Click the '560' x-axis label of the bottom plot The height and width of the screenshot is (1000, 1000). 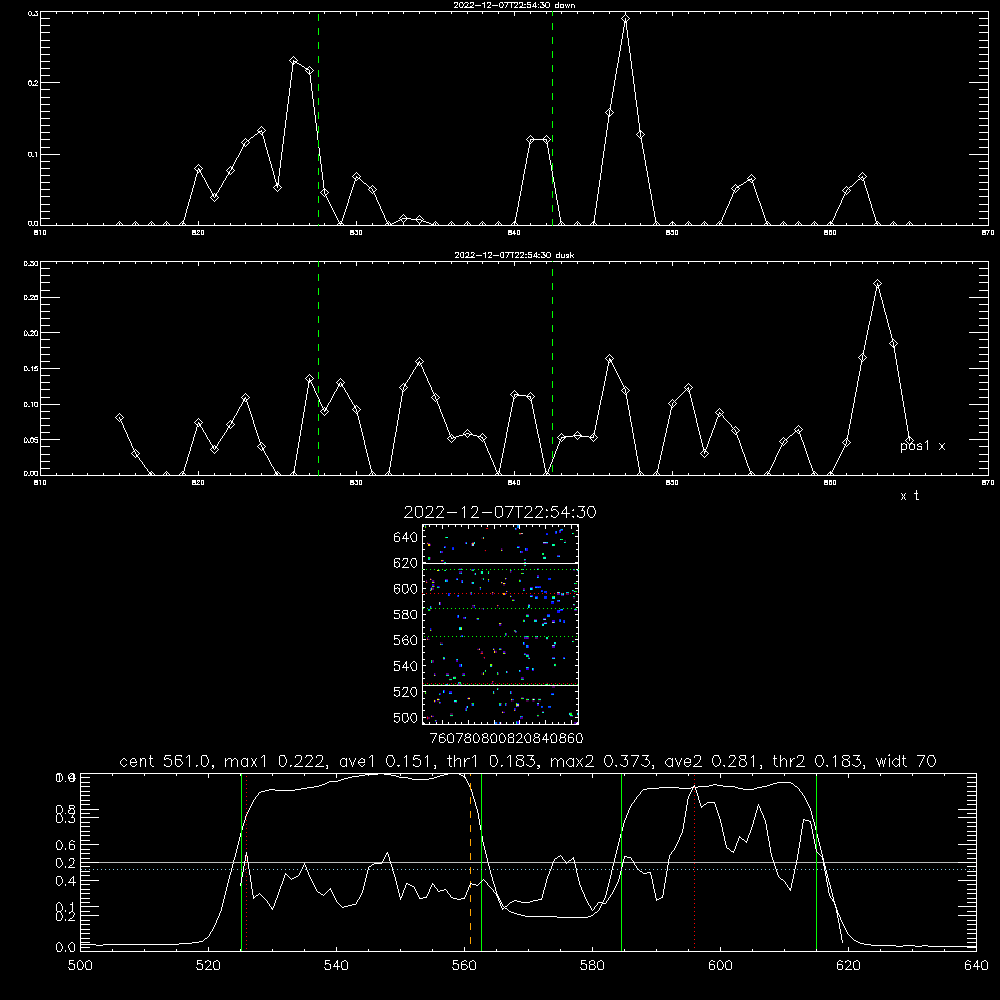pos(464,966)
